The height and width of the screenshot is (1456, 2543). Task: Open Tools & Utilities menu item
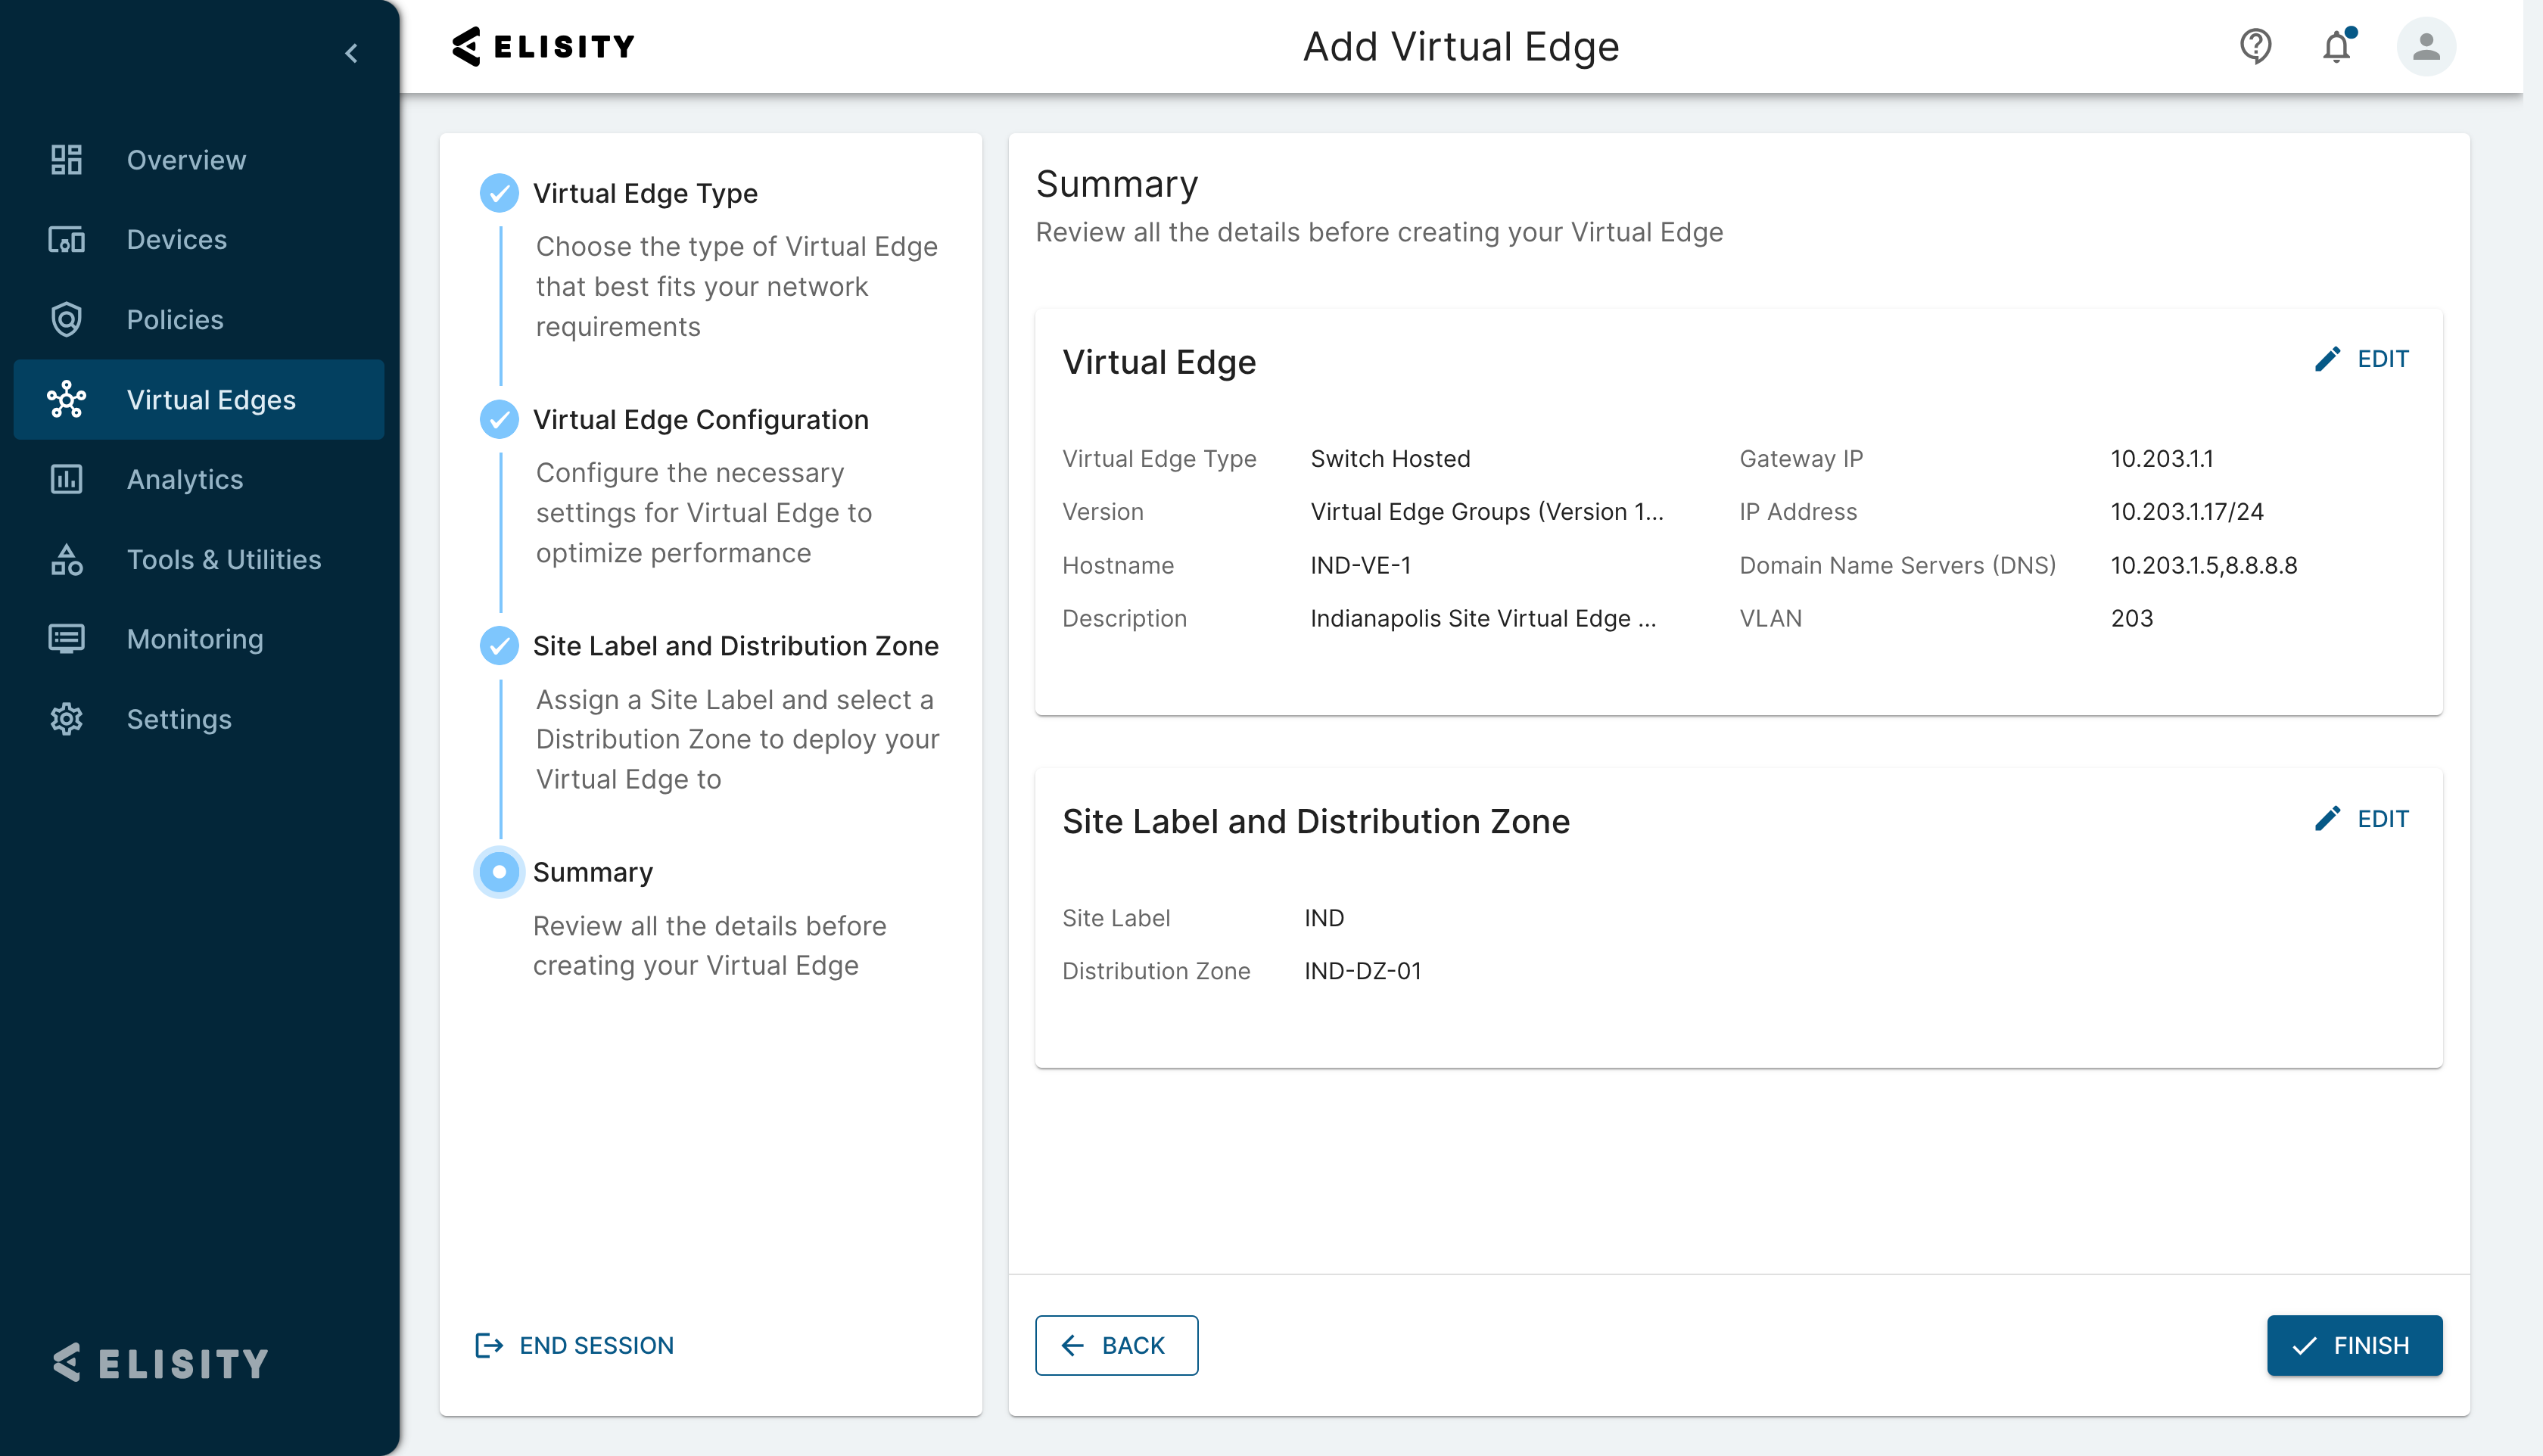223,560
